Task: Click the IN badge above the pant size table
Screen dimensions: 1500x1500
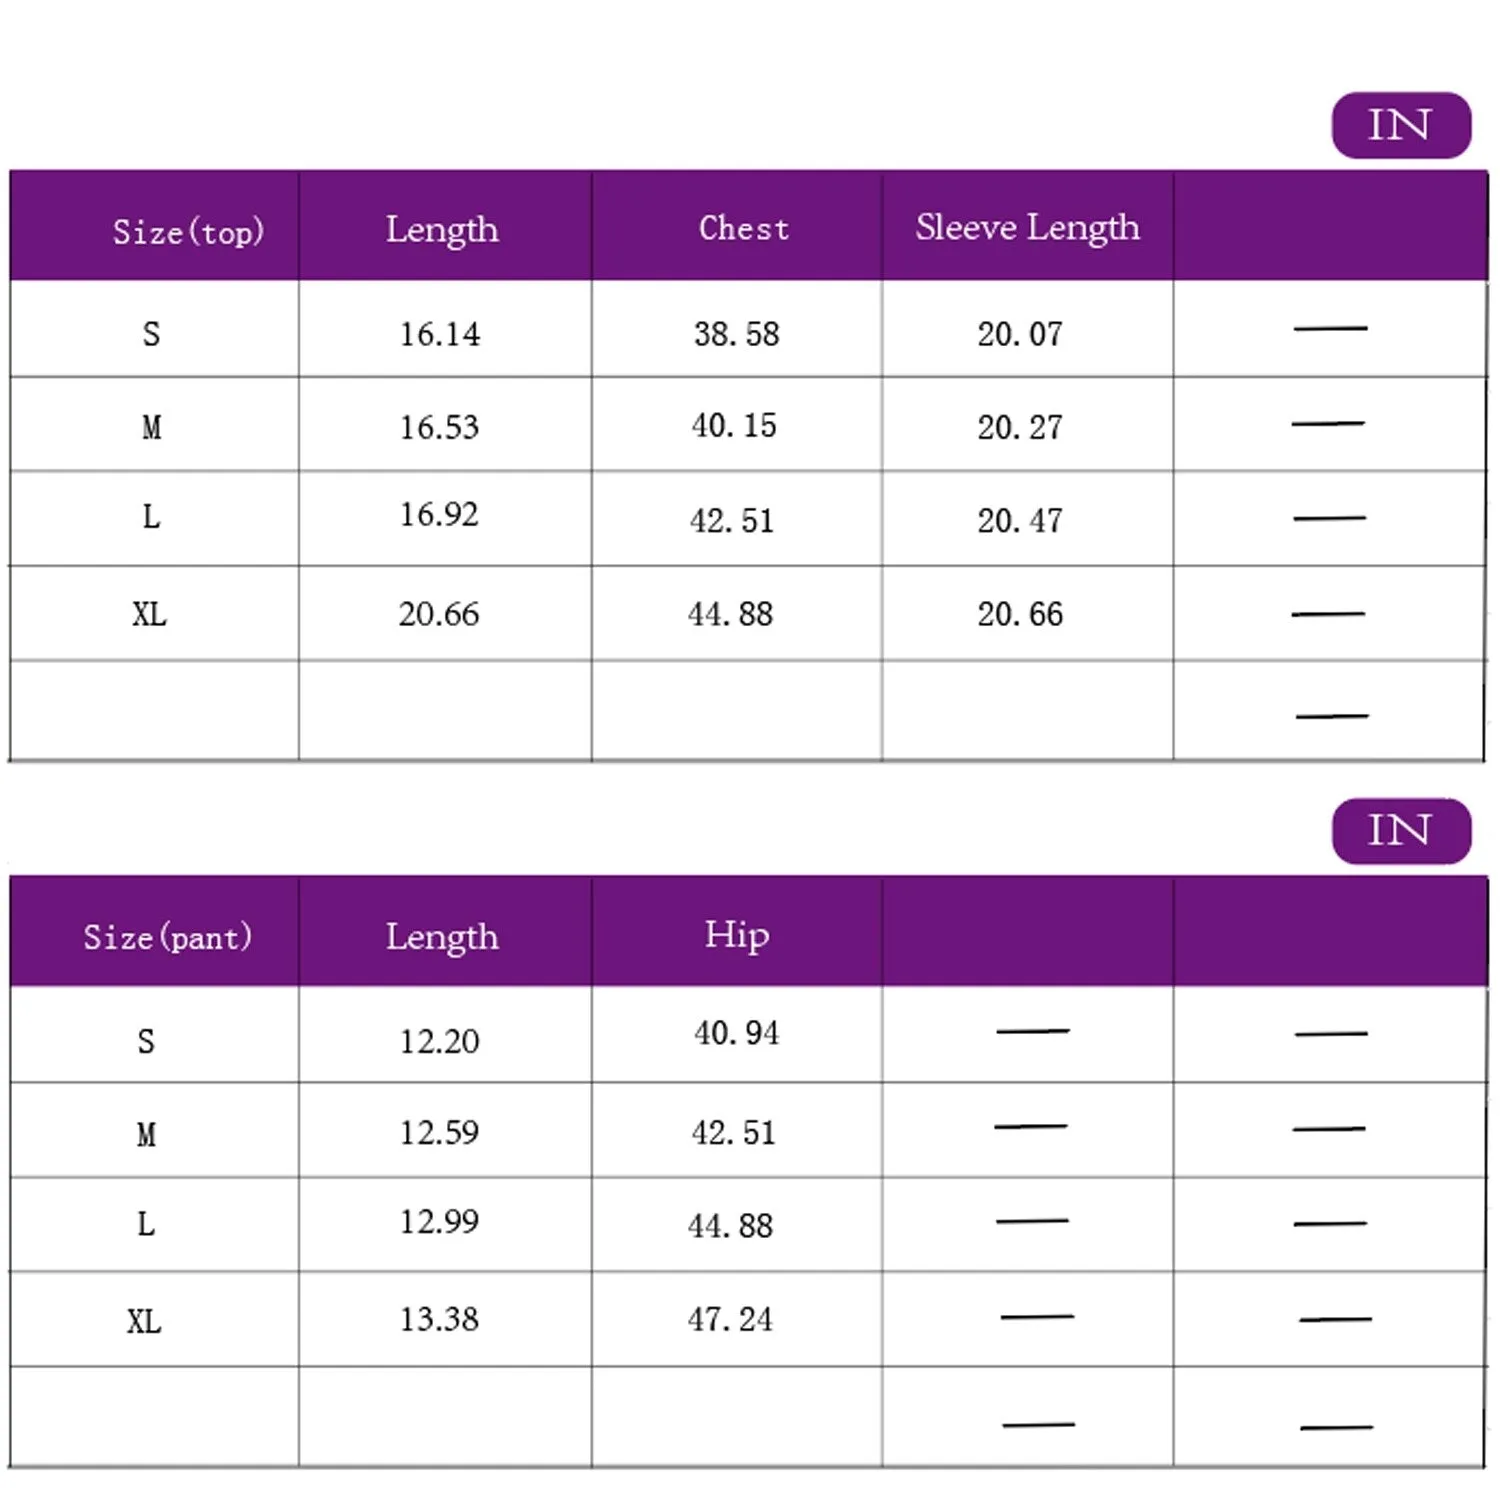Action: (1400, 831)
